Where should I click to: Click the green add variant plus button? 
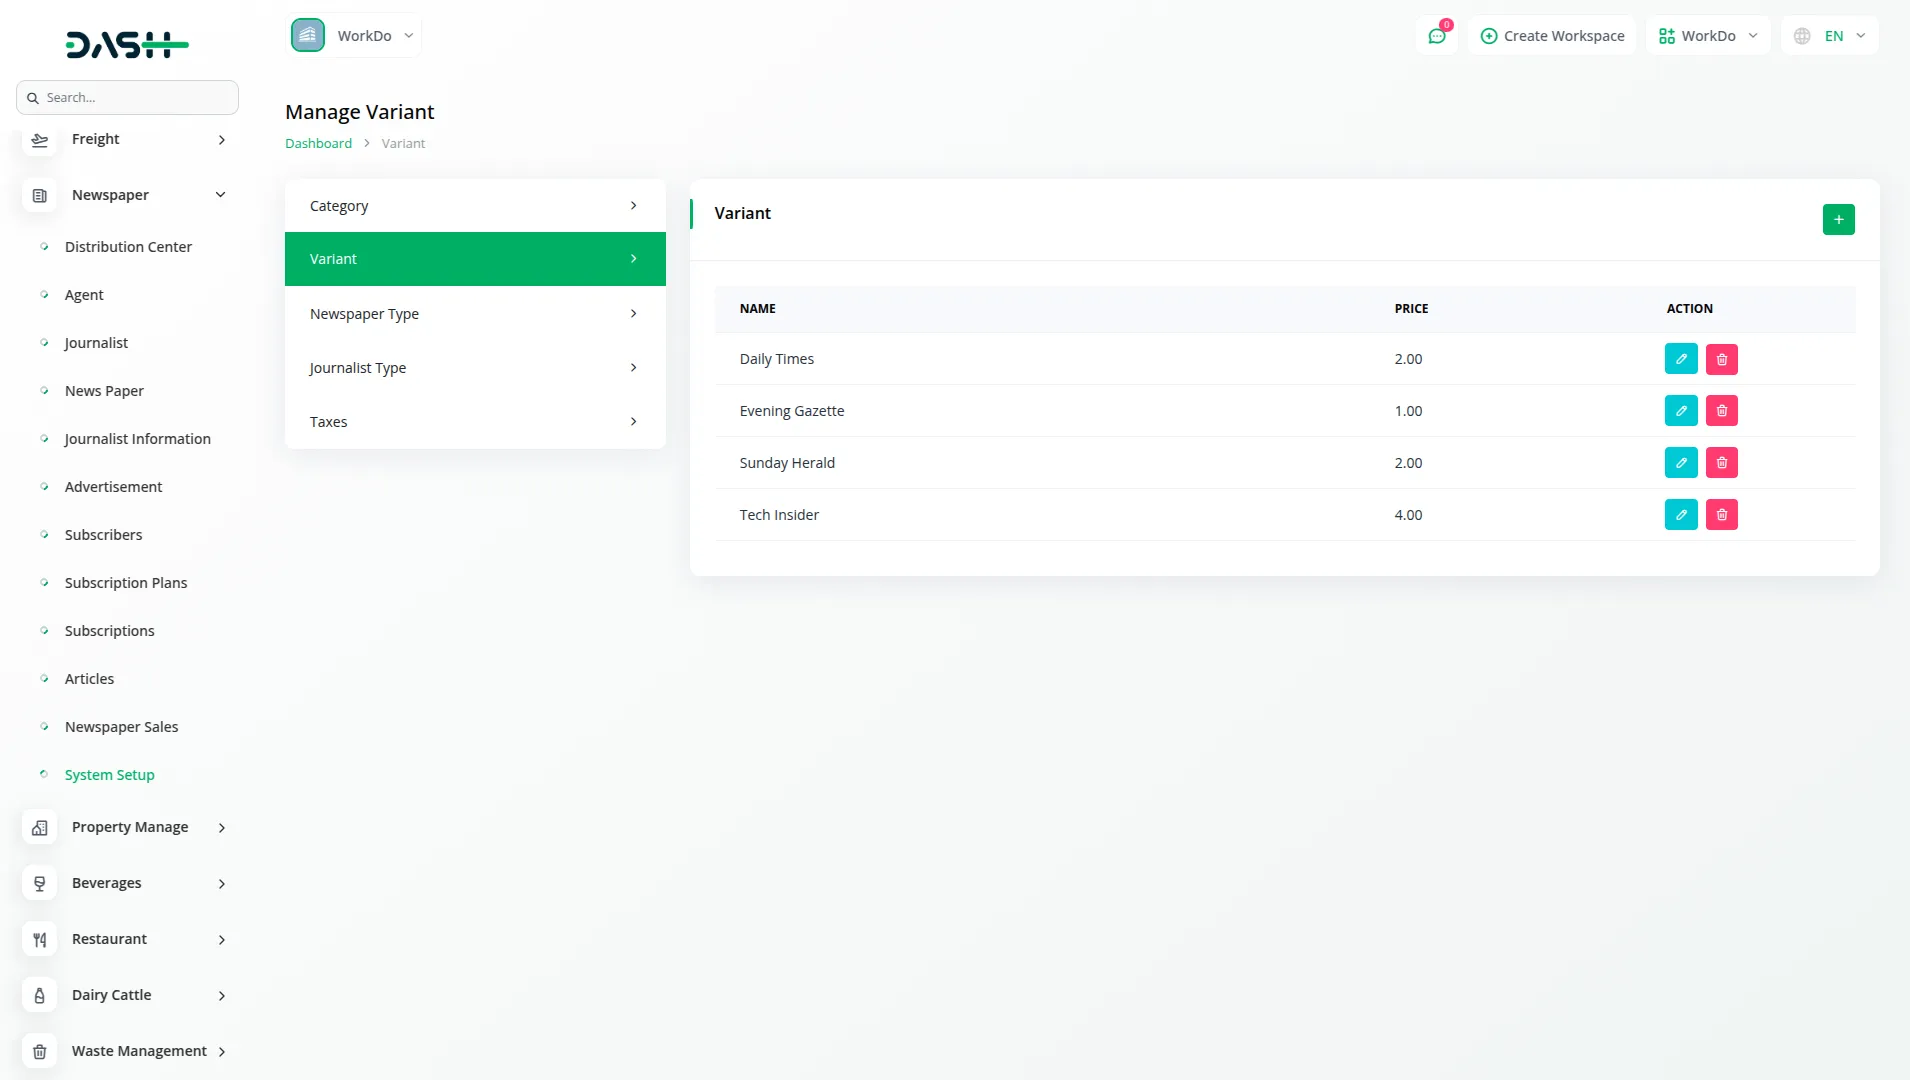coord(1838,219)
